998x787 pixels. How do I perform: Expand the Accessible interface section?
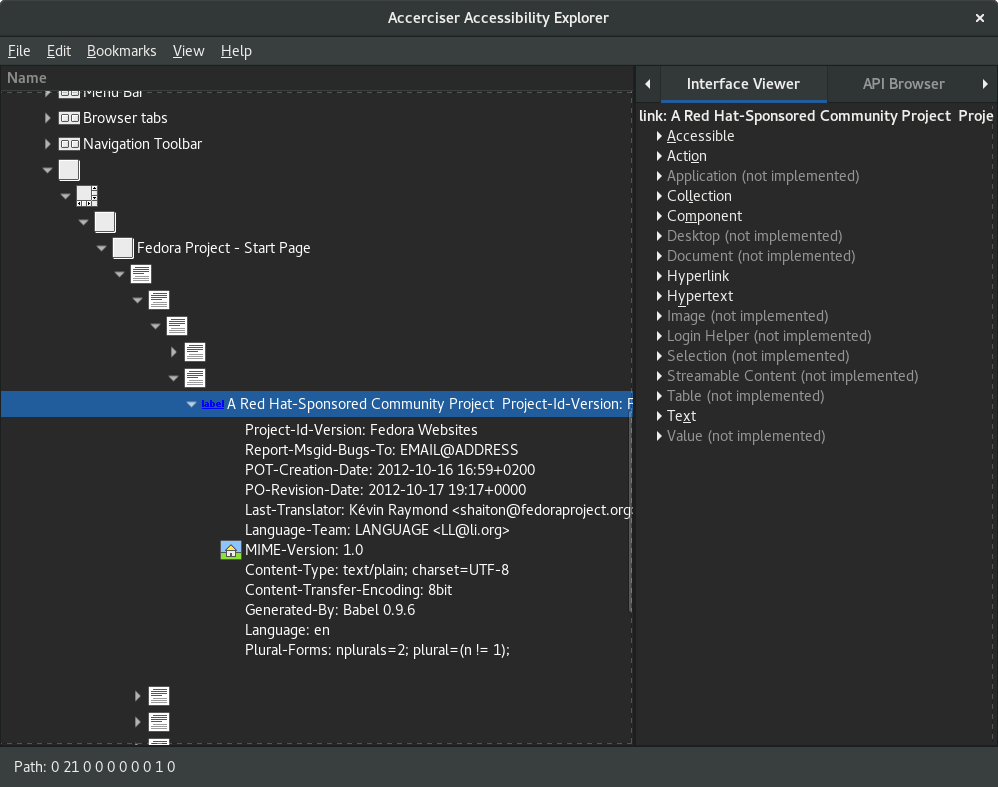(x=659, y=136)
